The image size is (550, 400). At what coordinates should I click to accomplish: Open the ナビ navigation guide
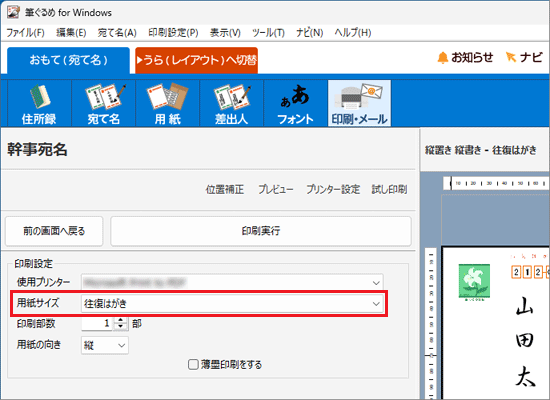(524, 58)
